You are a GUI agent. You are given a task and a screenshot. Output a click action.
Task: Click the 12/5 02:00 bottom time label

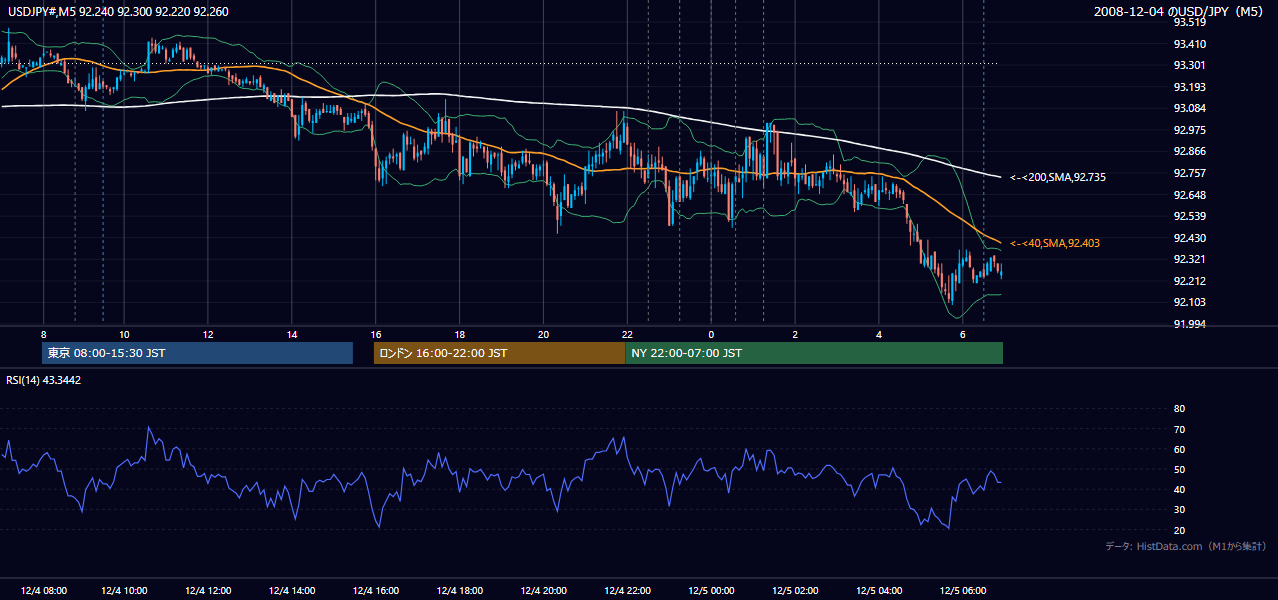[796, 591]
